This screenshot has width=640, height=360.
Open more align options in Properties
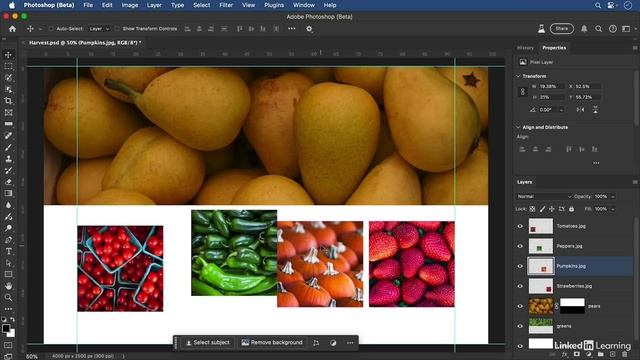596,163
